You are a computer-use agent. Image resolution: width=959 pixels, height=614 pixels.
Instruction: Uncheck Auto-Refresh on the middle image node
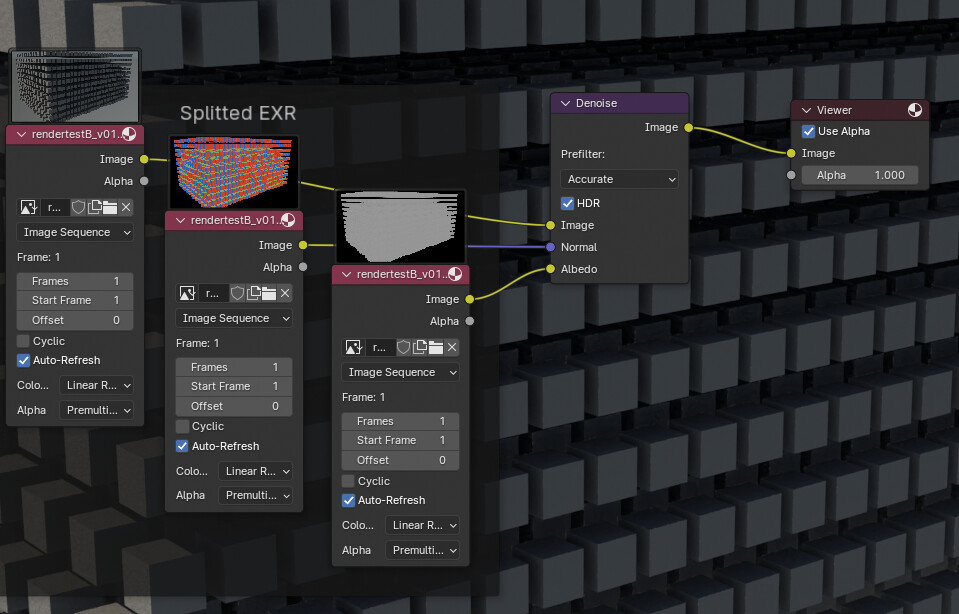(182, 446)
